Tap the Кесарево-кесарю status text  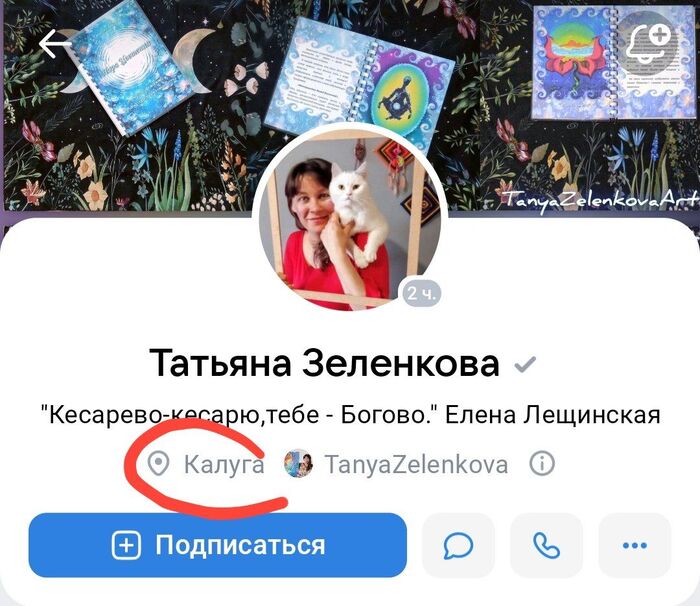pos(350,415)
